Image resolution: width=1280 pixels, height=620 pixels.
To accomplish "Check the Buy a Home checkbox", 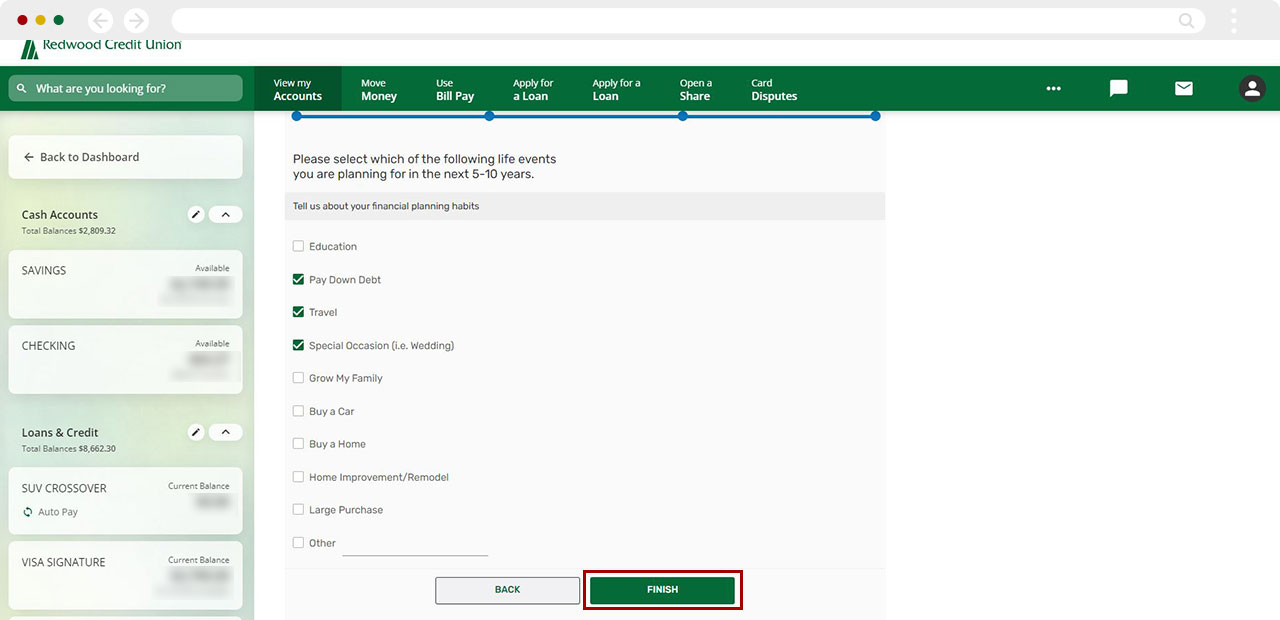I will point(298,444).
